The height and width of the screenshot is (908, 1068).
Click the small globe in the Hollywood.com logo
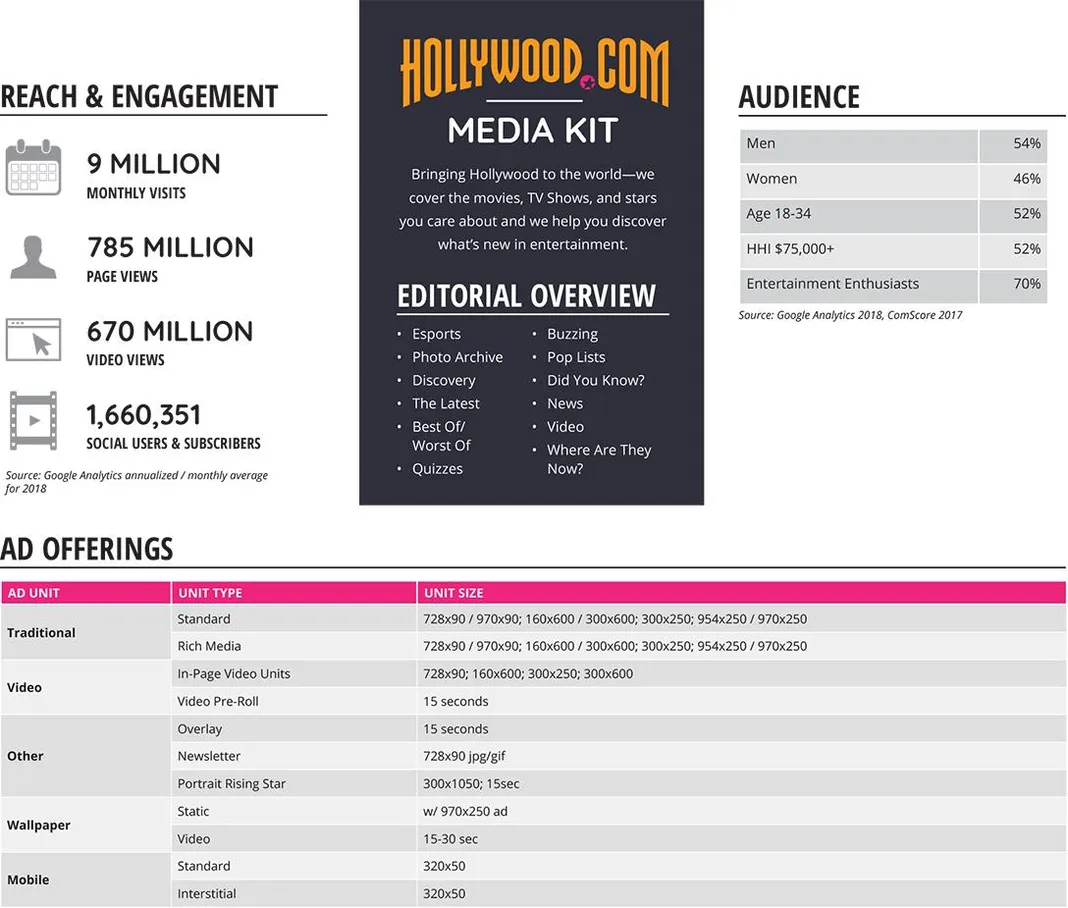(587, 82)
